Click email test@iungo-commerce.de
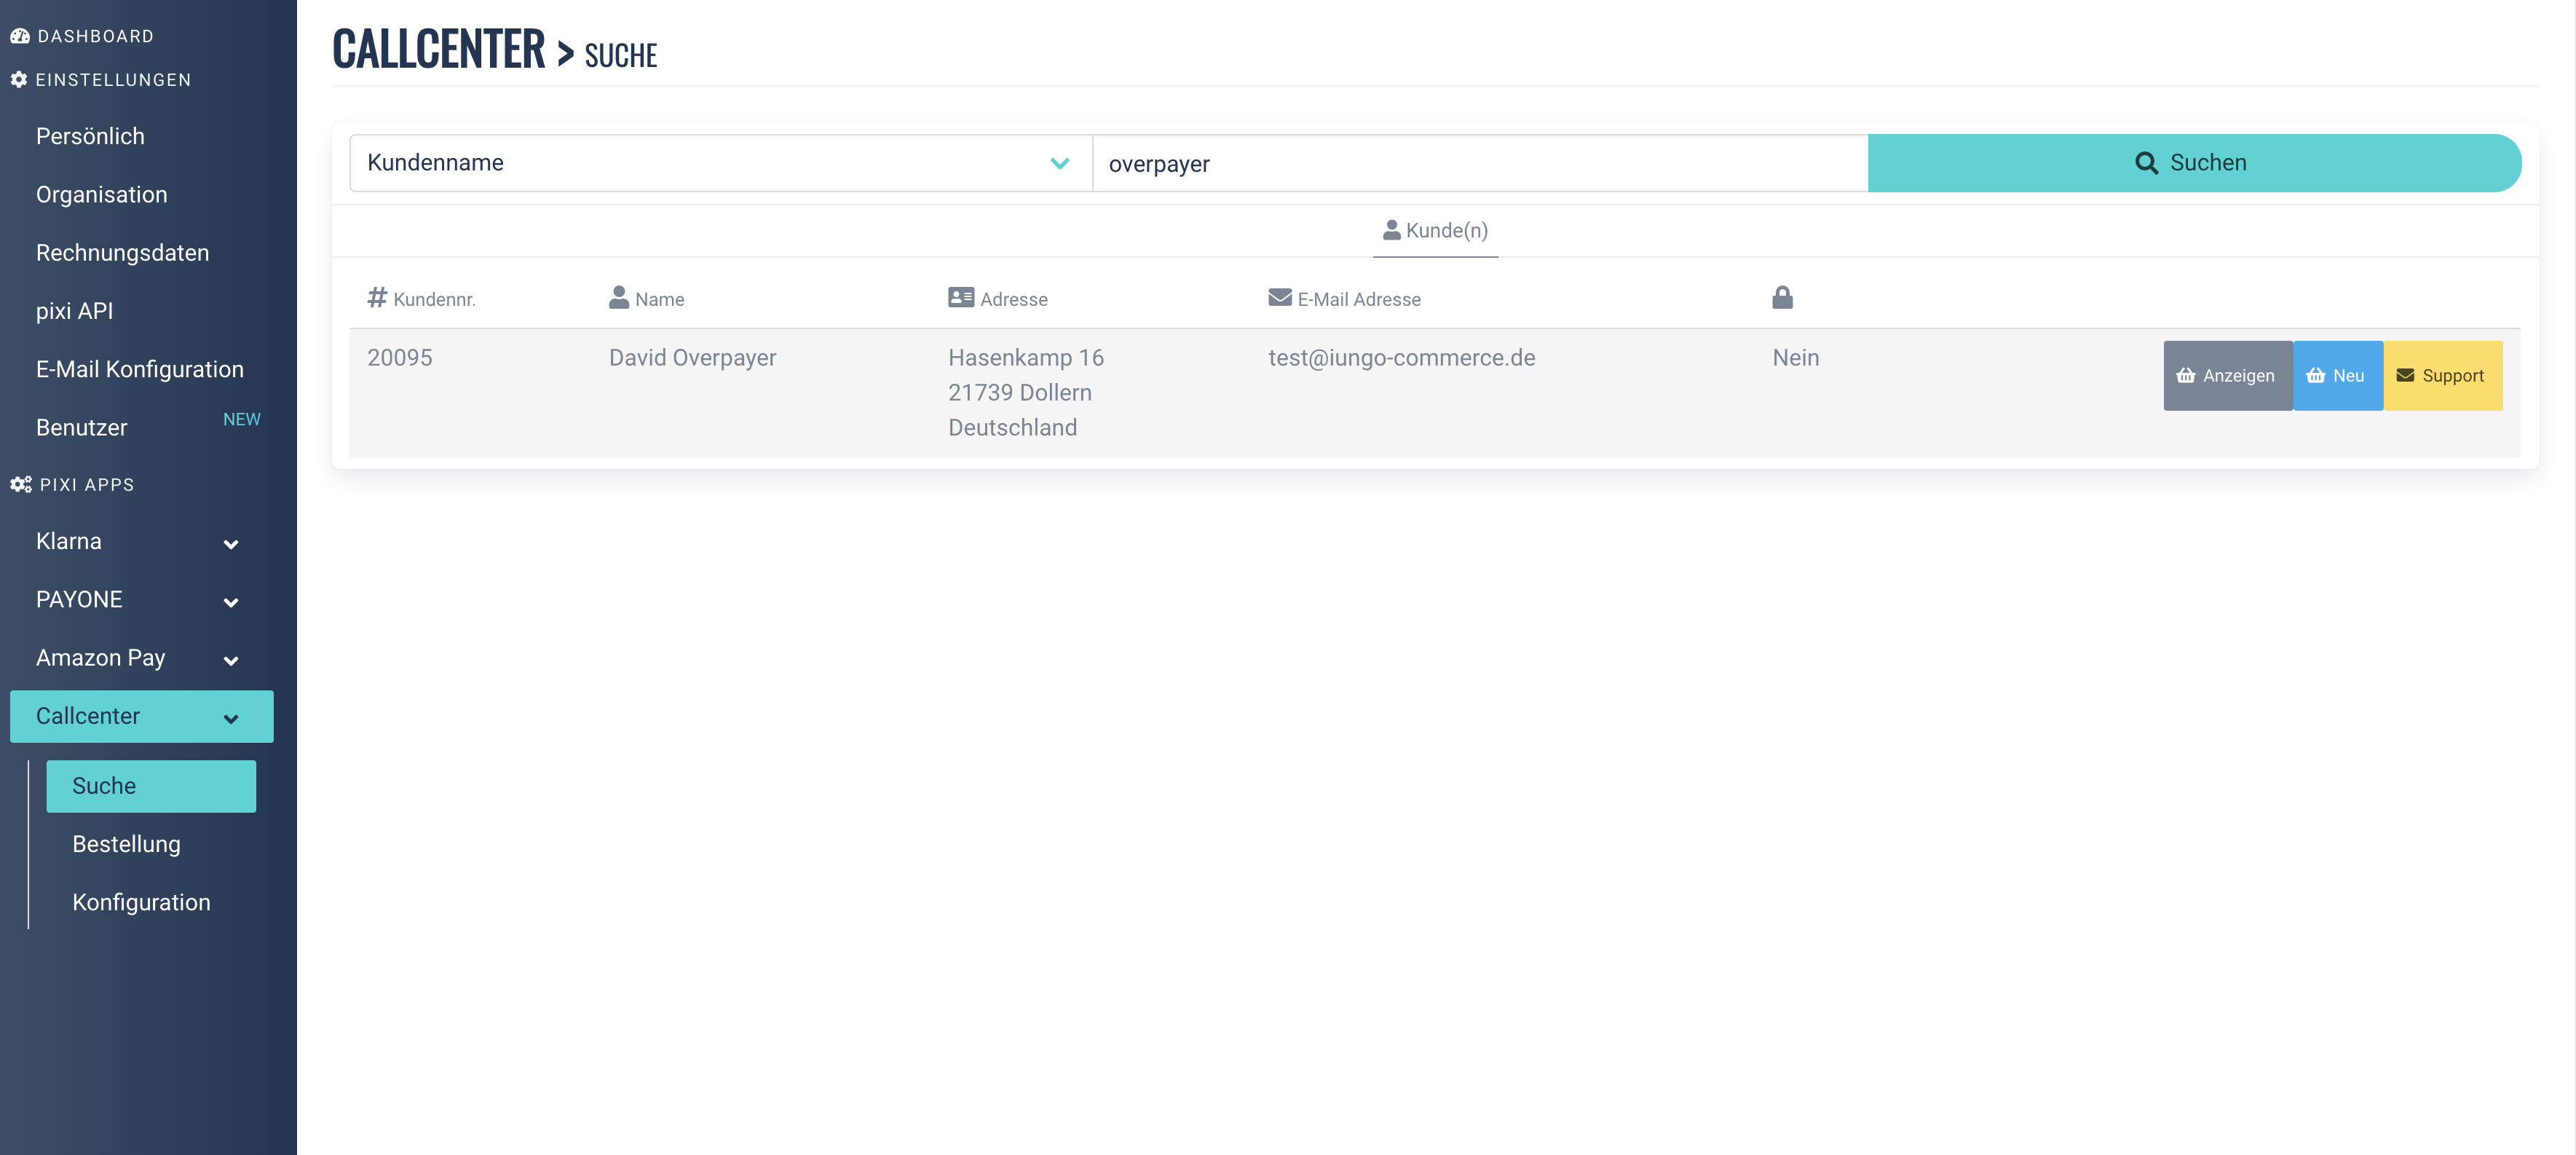Image resolution: width=2576 pixels, height=1155 pixels. coord(1402,358)
